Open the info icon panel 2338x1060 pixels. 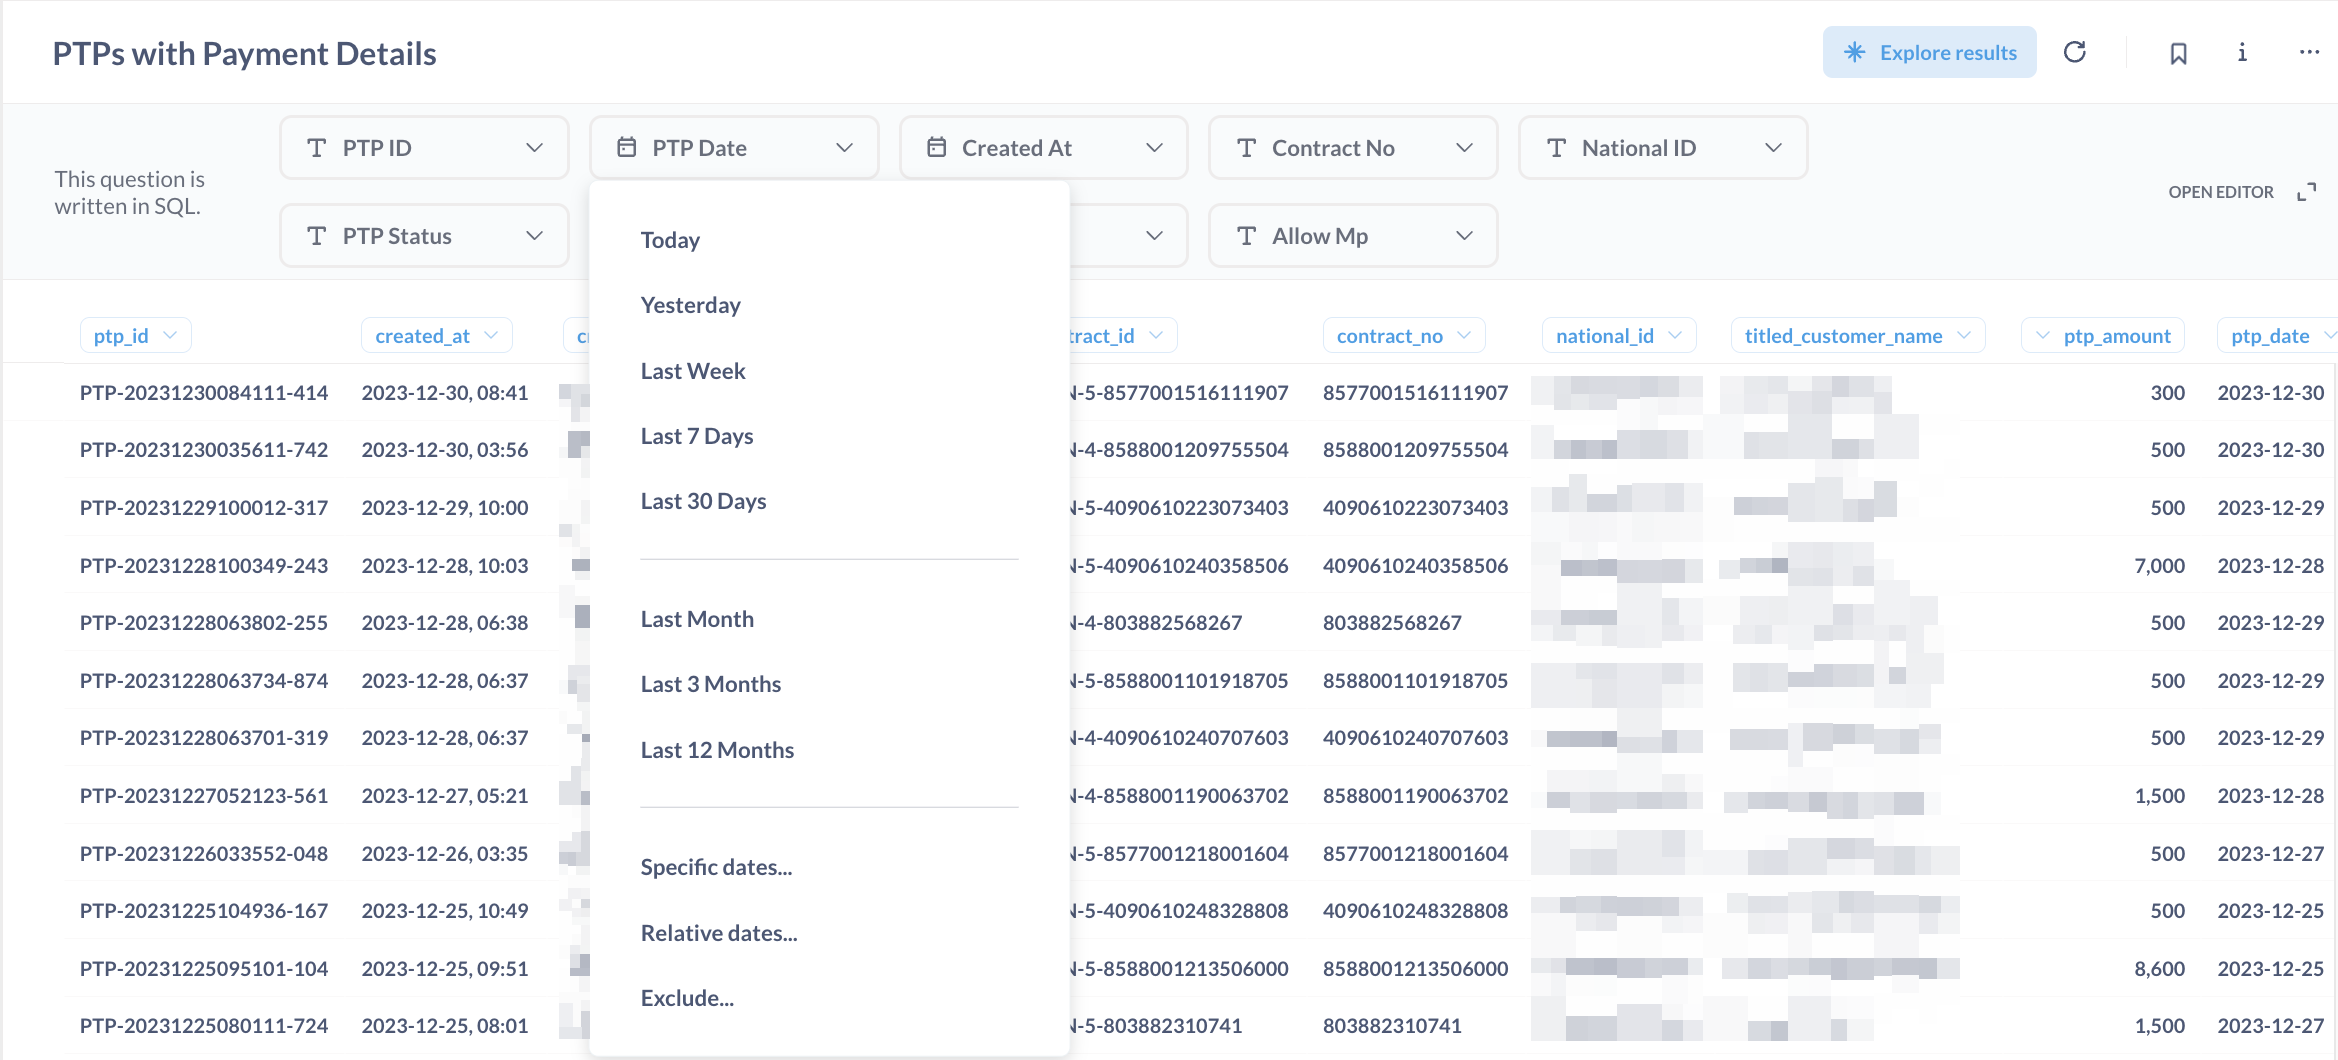pyautogui.click(x=2242, y=52)
